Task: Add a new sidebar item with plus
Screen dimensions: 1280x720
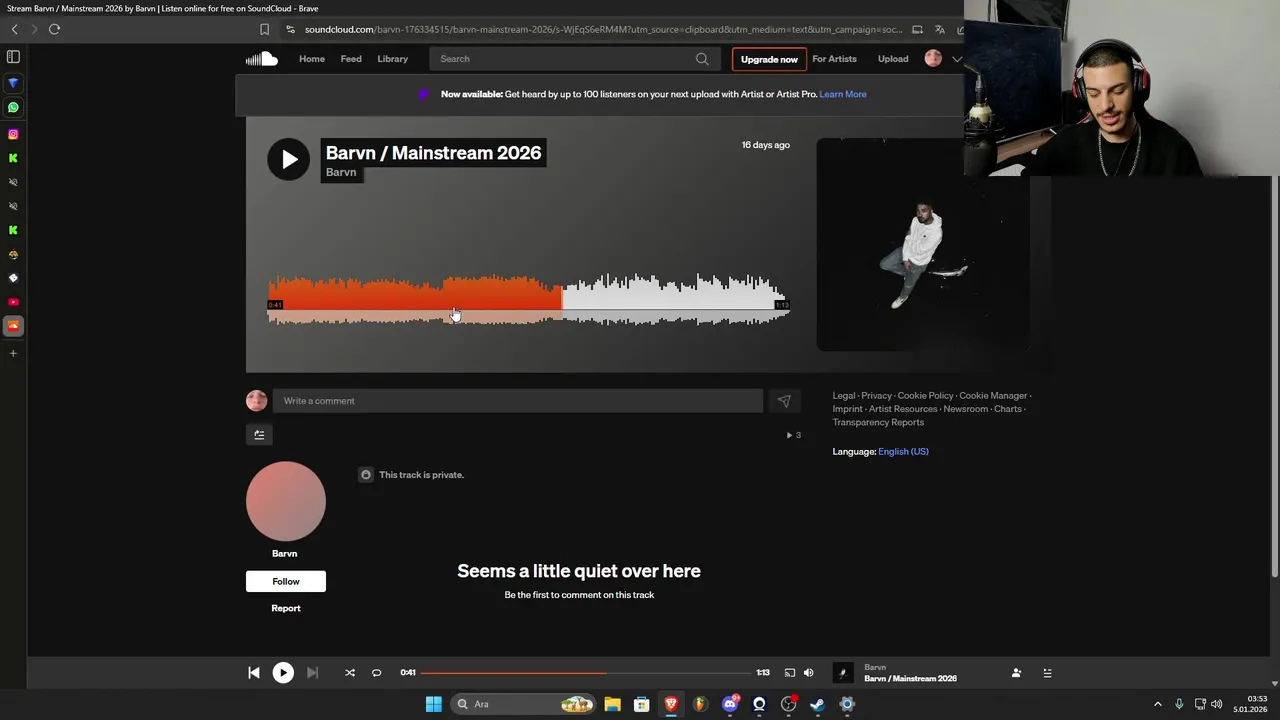Action: click(x=13, y=353)
